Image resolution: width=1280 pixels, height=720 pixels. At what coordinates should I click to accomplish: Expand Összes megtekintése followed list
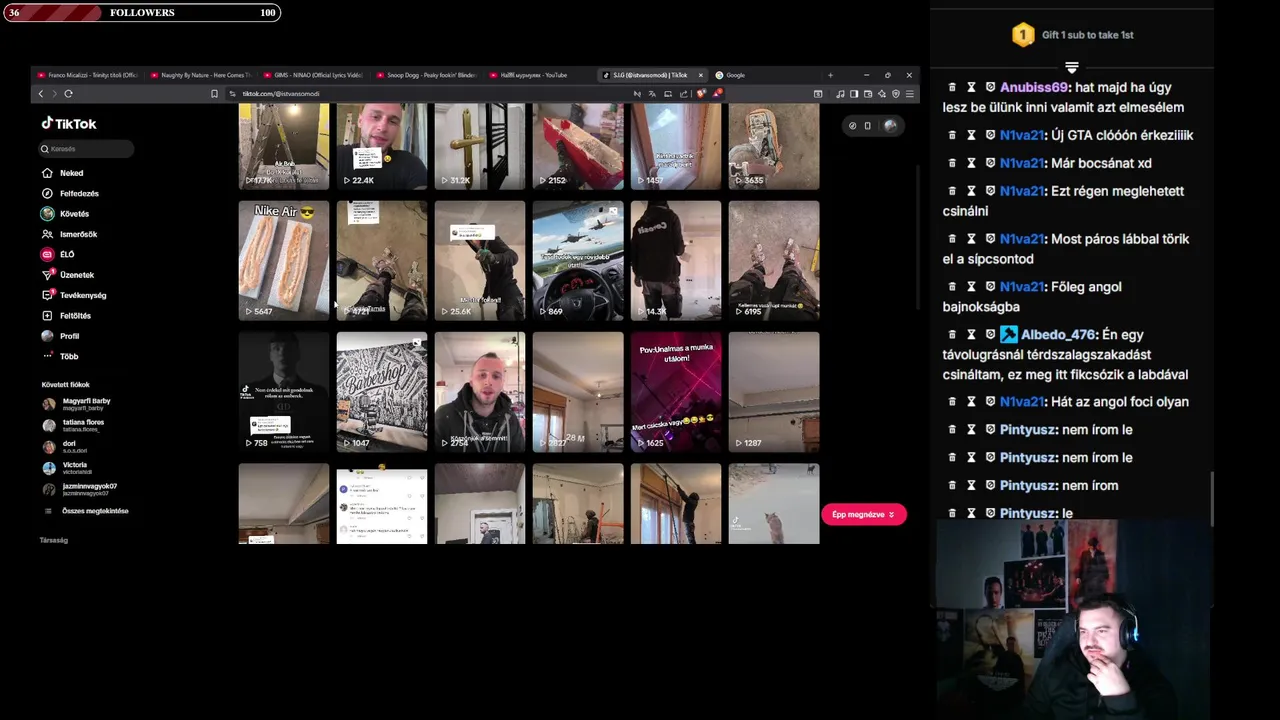[87, 511]
